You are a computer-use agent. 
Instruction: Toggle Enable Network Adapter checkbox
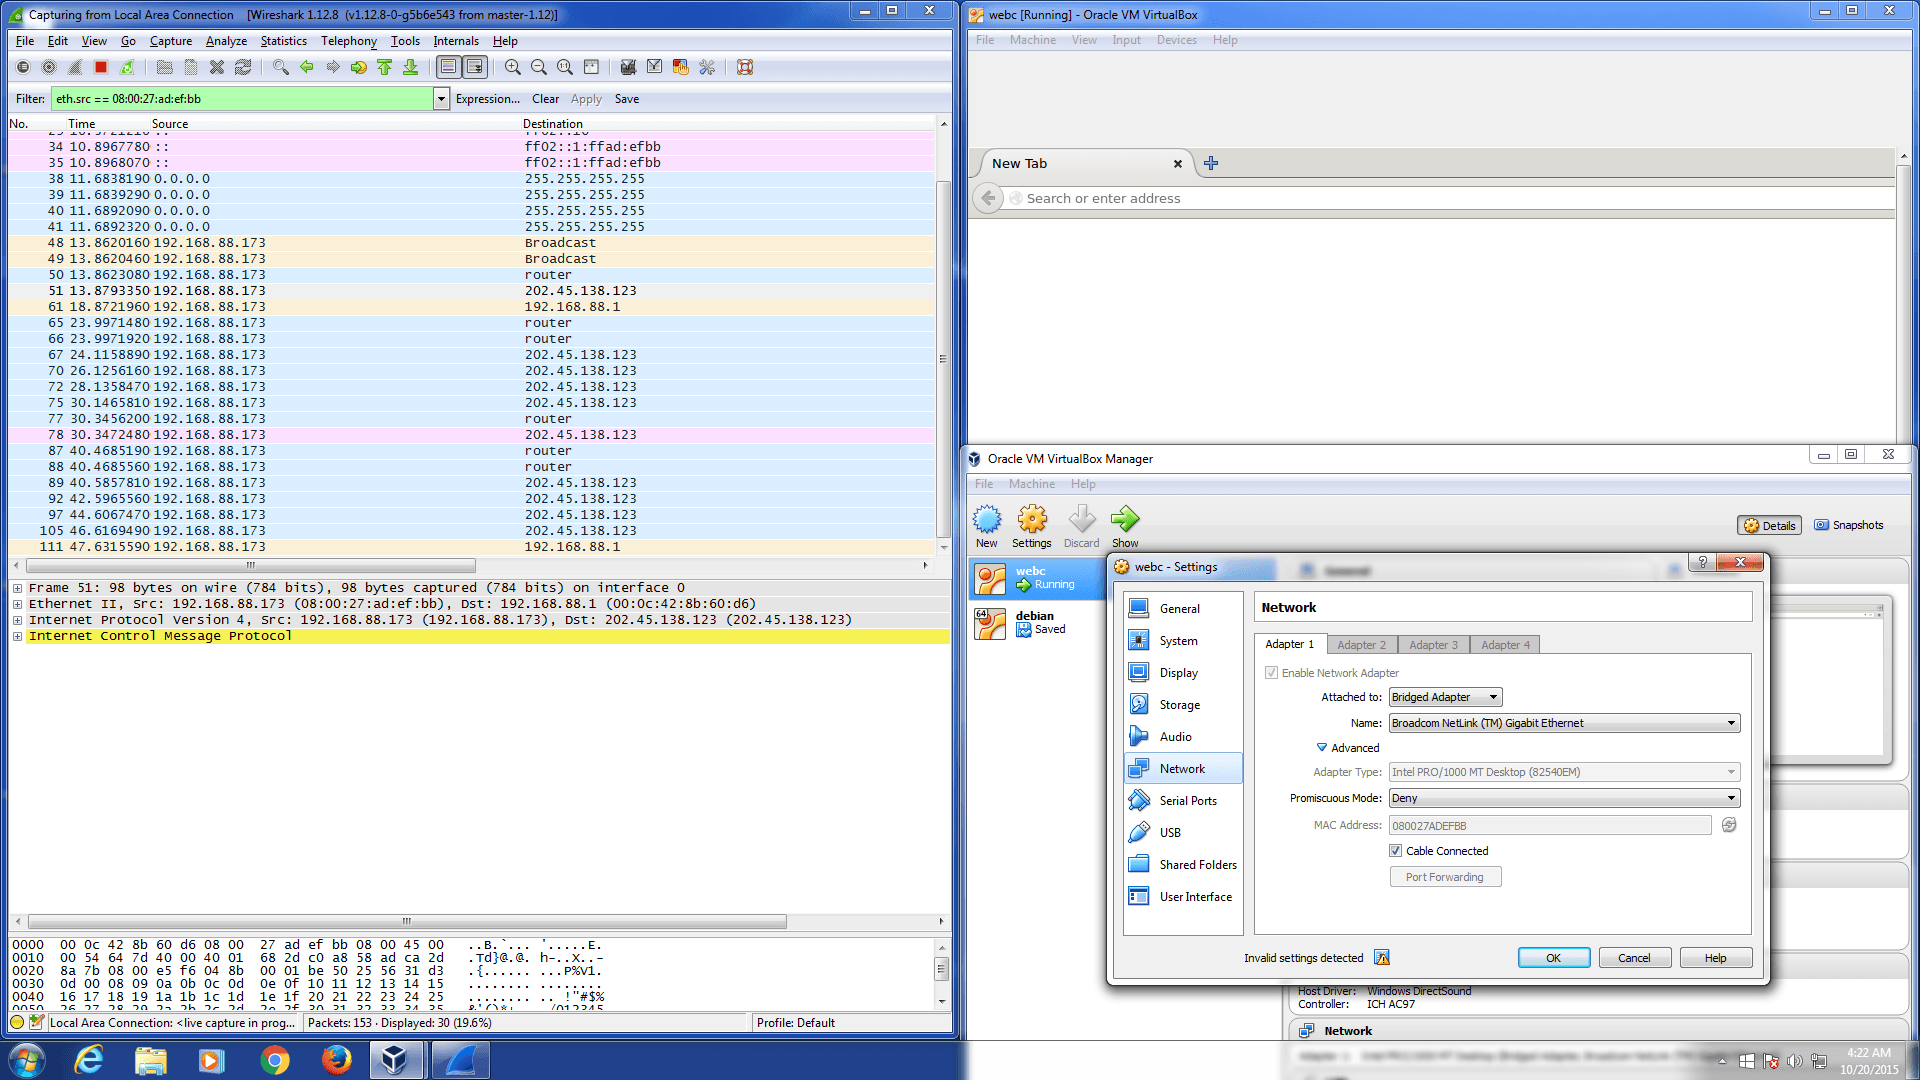click(x=1271, y=673)
